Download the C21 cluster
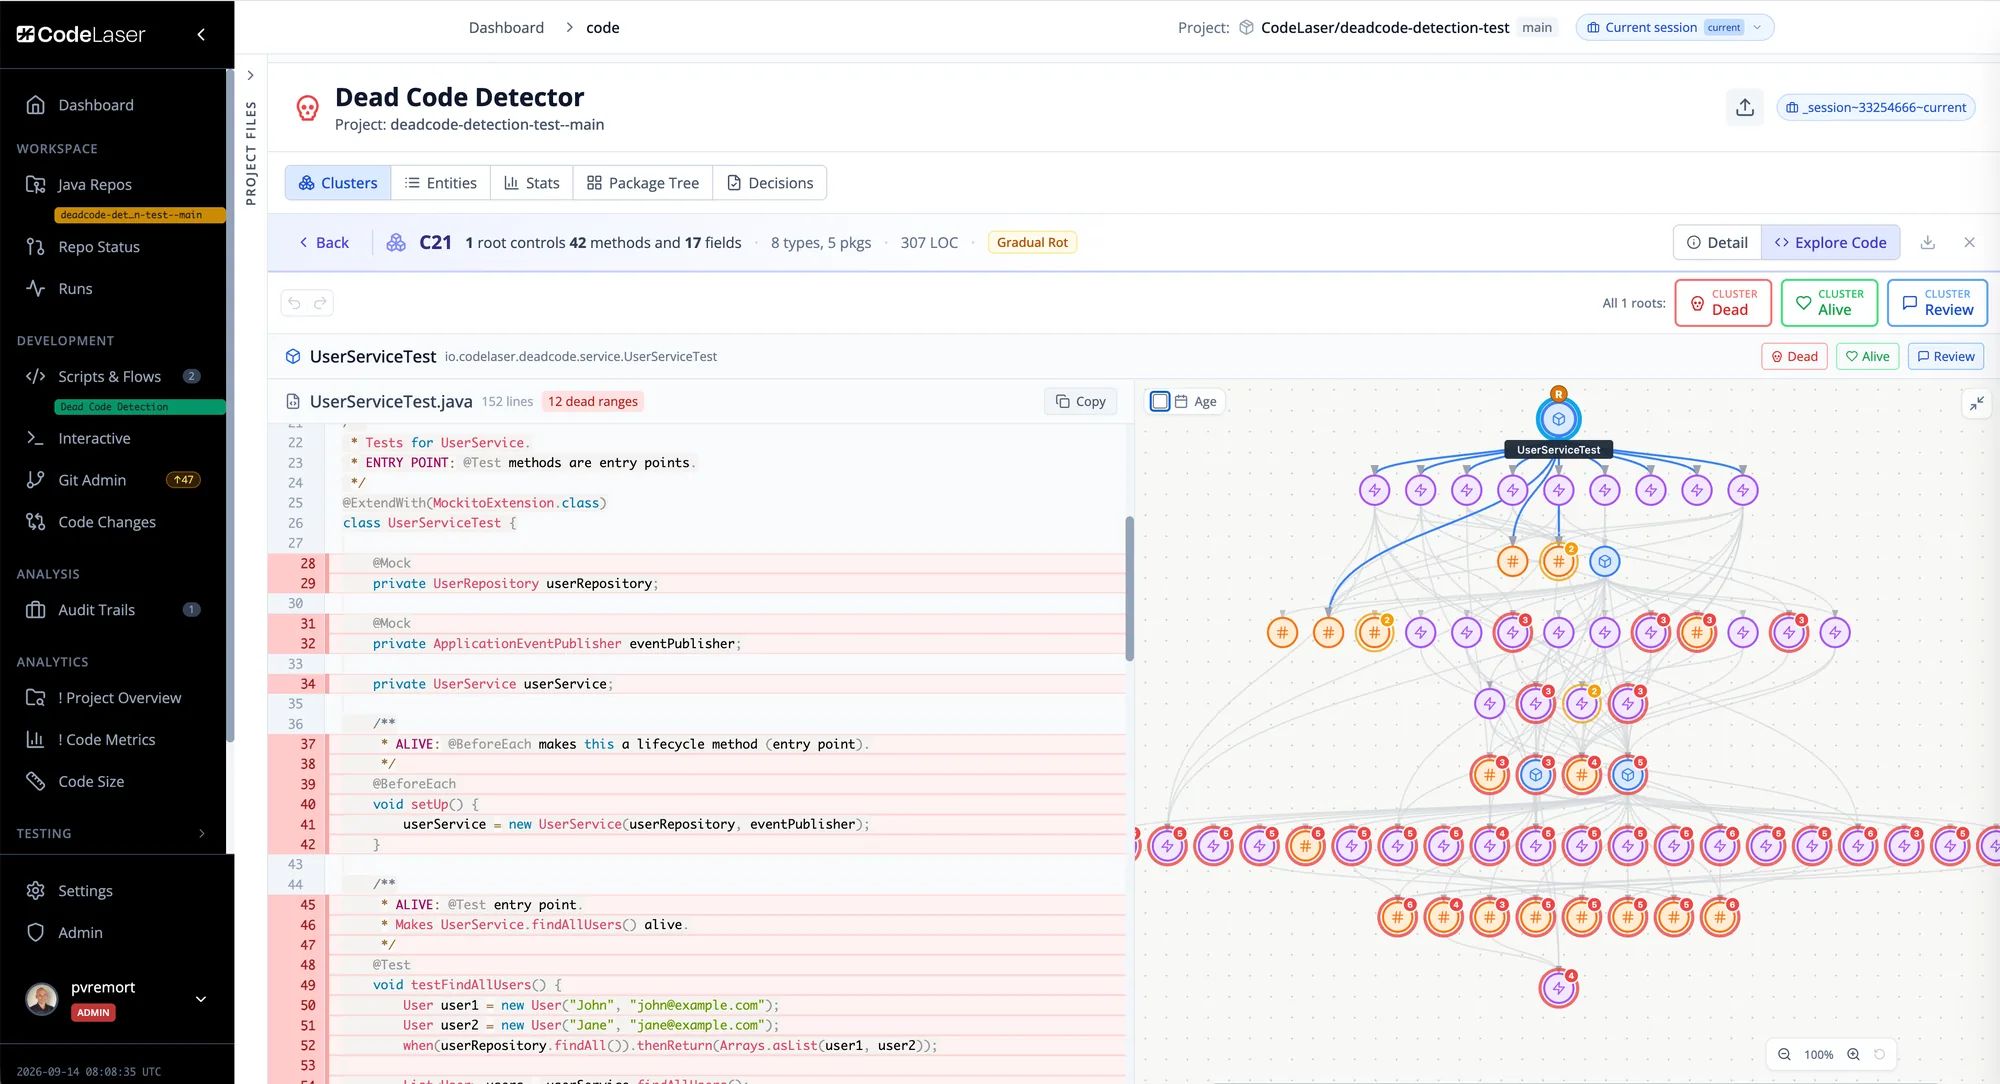This screenshot has width=2000, height=1084. [1928, 243]
